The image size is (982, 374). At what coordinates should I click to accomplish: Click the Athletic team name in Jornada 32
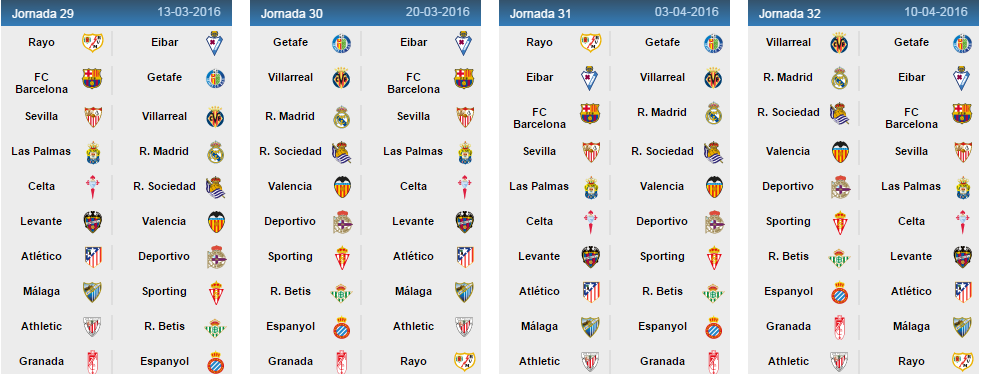(788, 361)
